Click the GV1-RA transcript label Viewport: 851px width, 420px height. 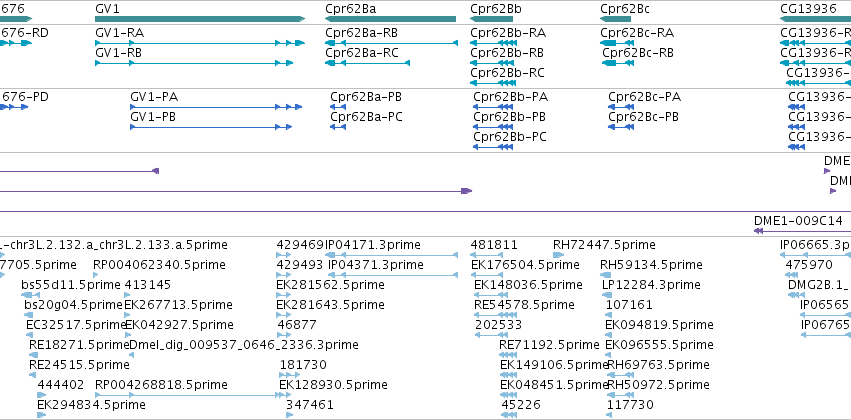[119, 33]
